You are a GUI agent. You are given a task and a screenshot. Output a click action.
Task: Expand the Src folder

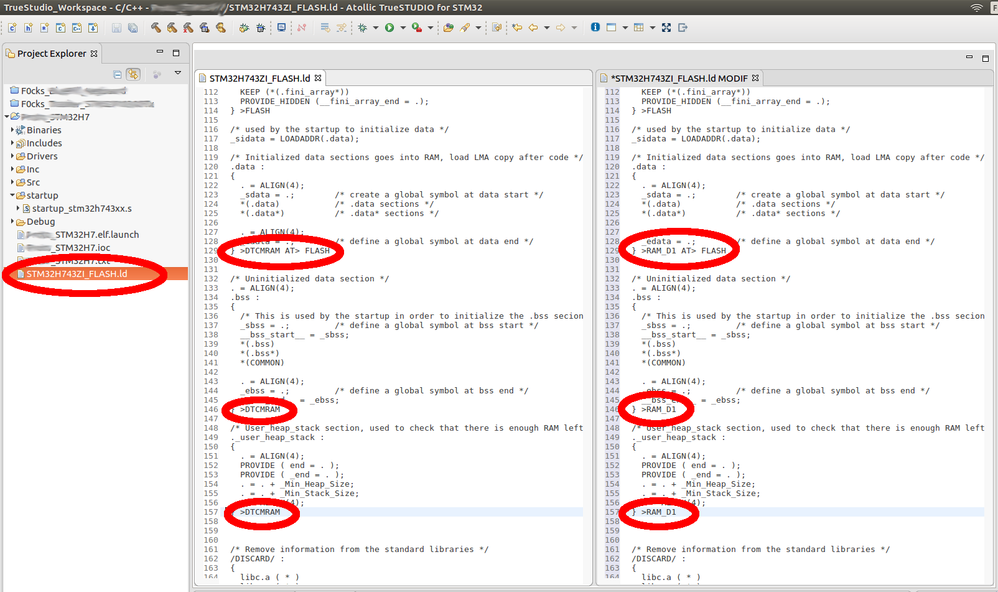pyautogui.click(x=12, y=182)
